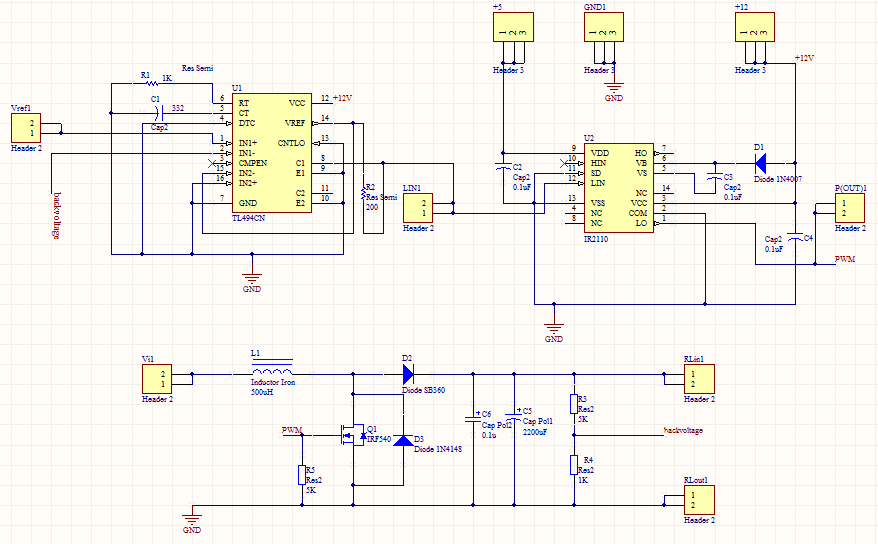Screen dimensions: 878x544
Task: Select the Vref1 header connector
Action: 26,128
